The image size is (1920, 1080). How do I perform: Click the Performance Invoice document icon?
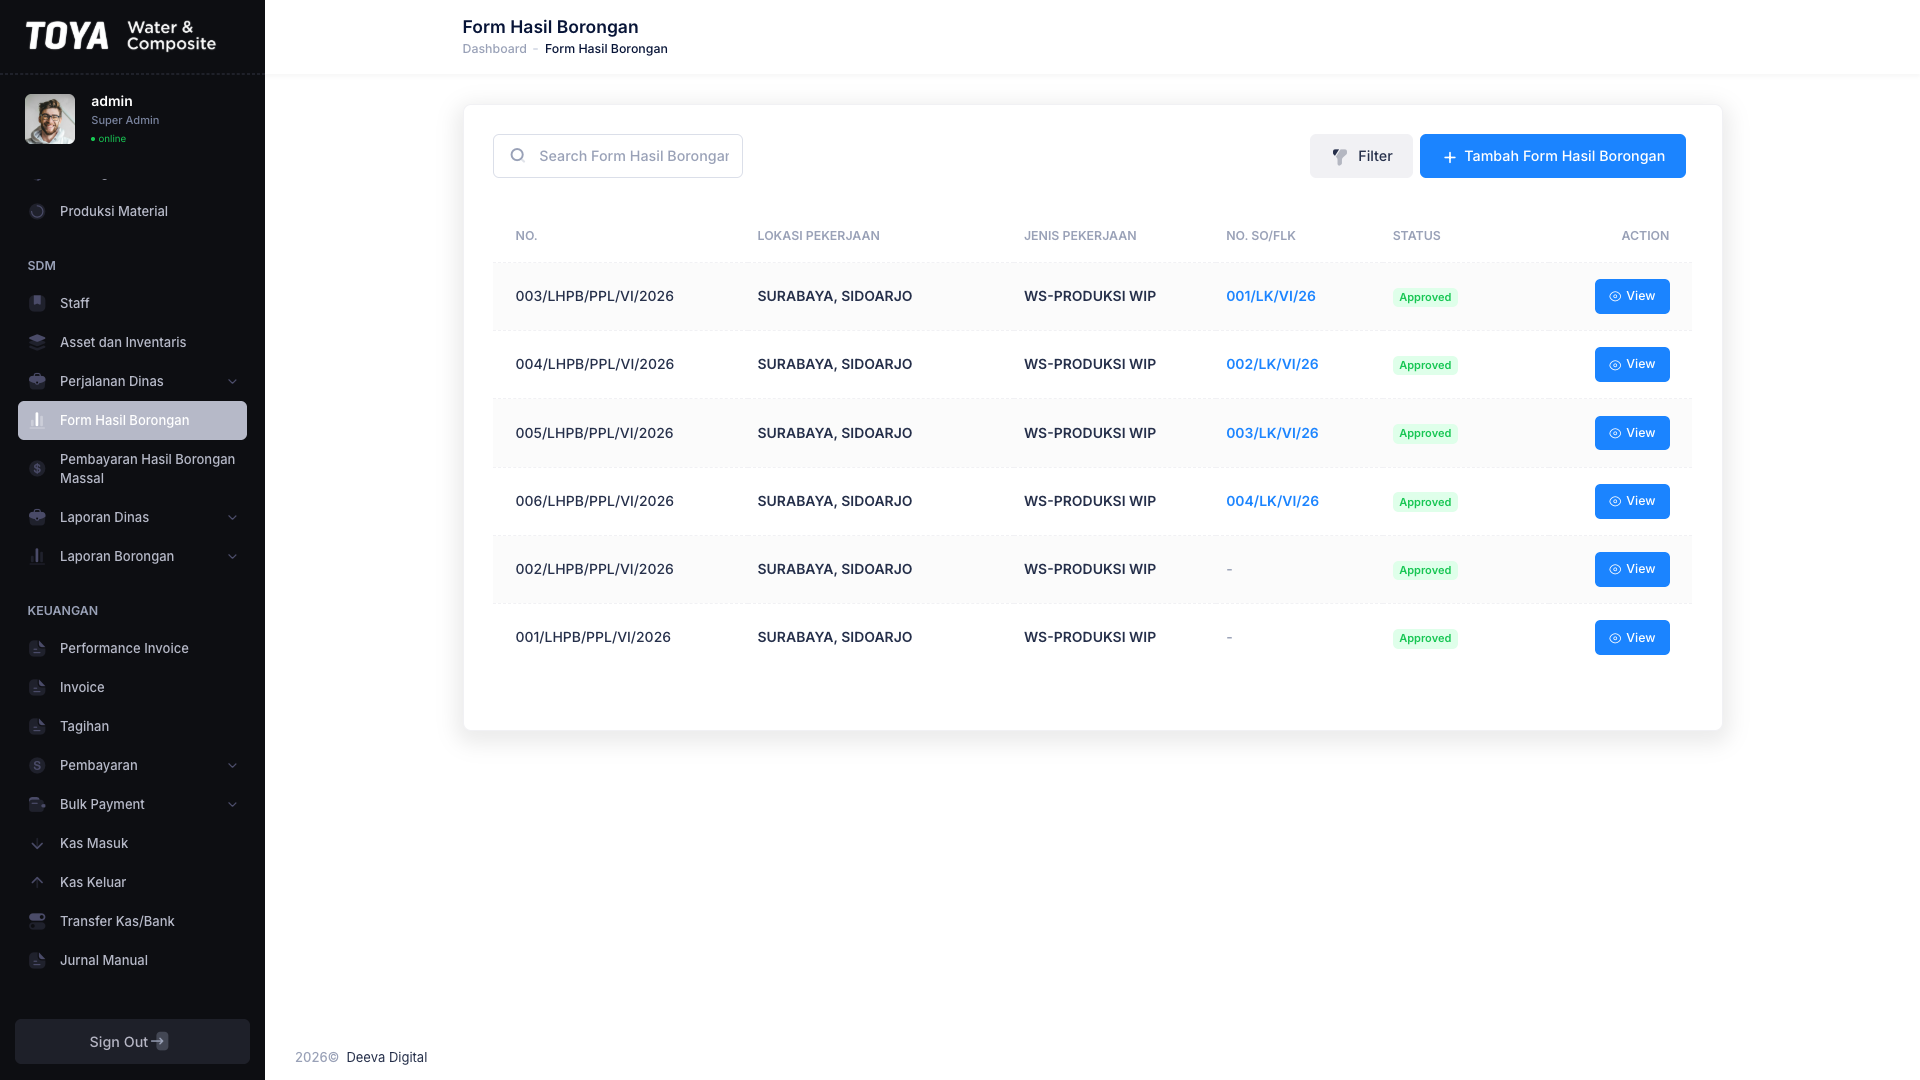coord(37,648)
